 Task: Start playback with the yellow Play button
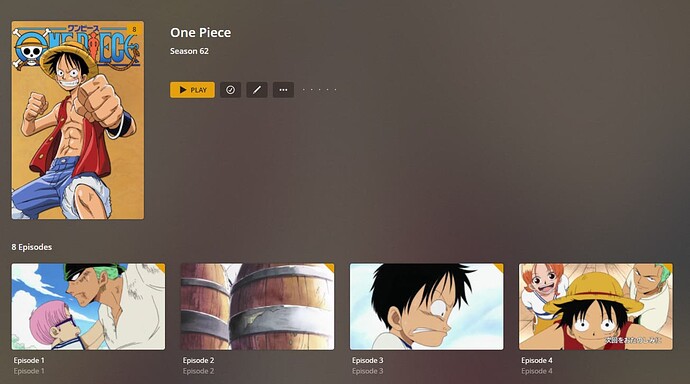coord(192,90)
